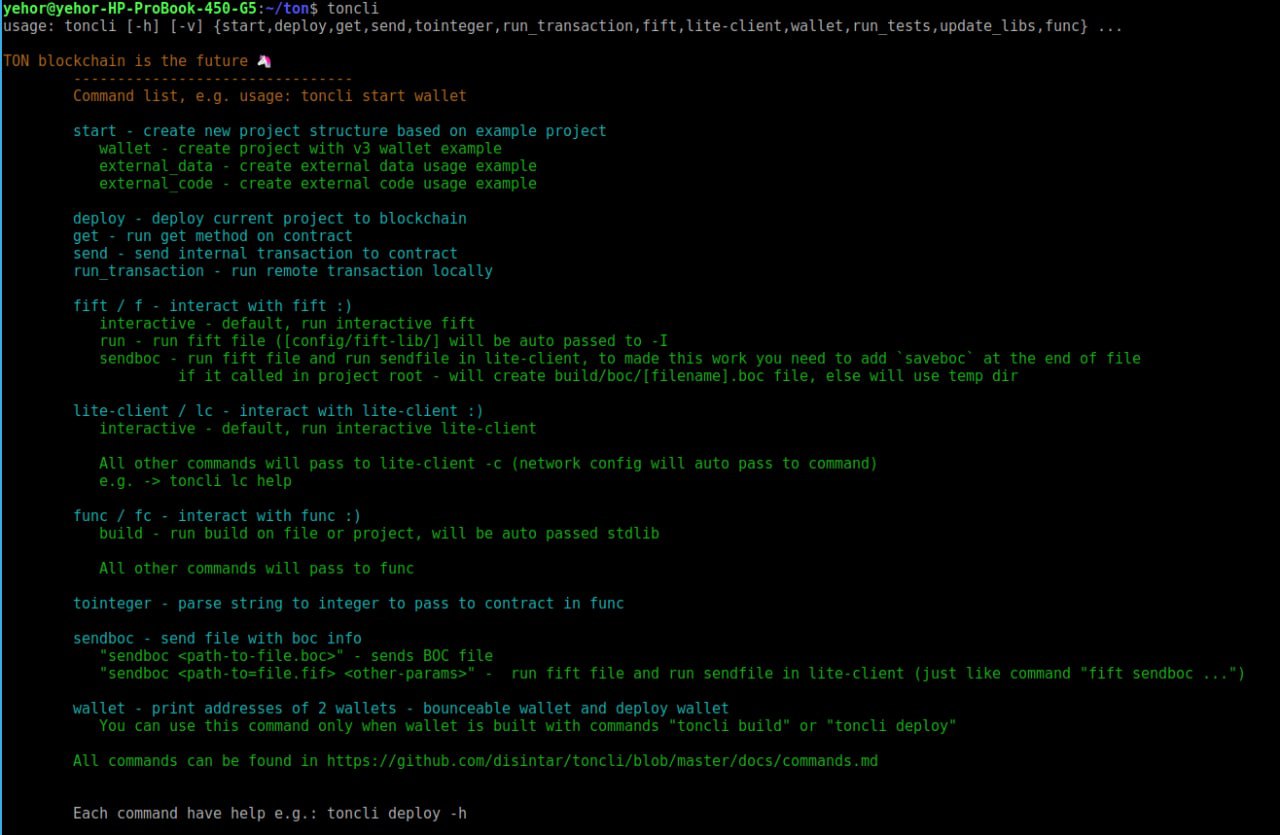Click the line ending with 'will pass to func'
Screen dimensions: 1280x835
pyautogui.click(x=256, y=568)
